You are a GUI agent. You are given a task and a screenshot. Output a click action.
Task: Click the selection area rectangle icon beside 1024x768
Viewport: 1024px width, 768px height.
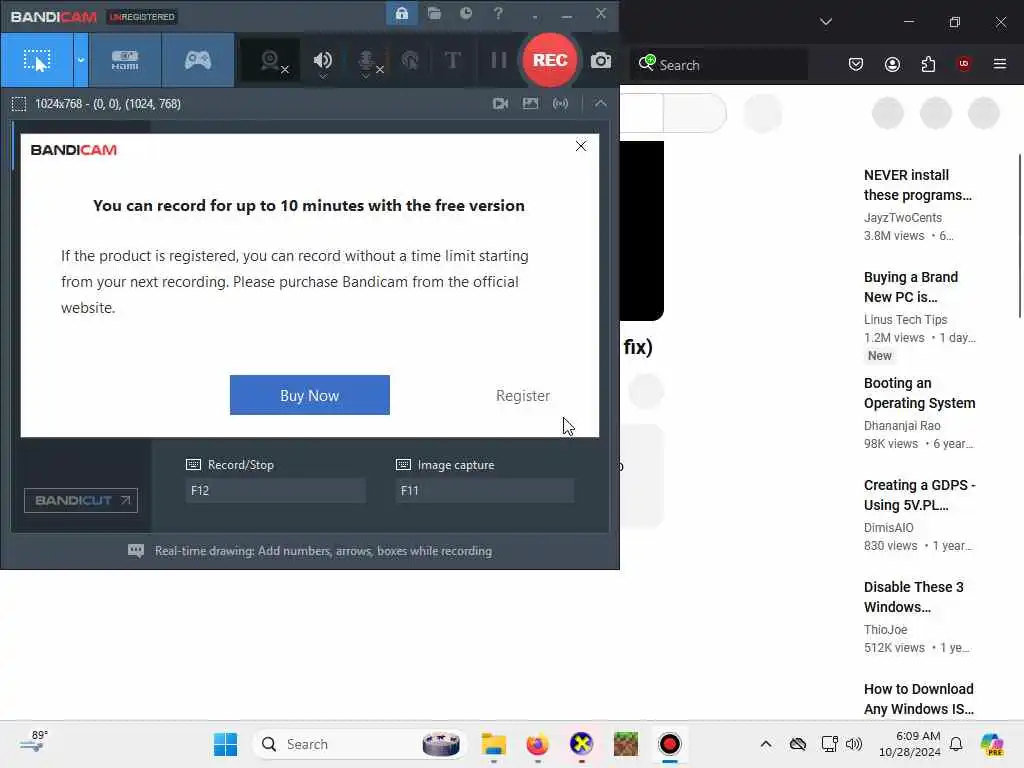coord(19,104)
